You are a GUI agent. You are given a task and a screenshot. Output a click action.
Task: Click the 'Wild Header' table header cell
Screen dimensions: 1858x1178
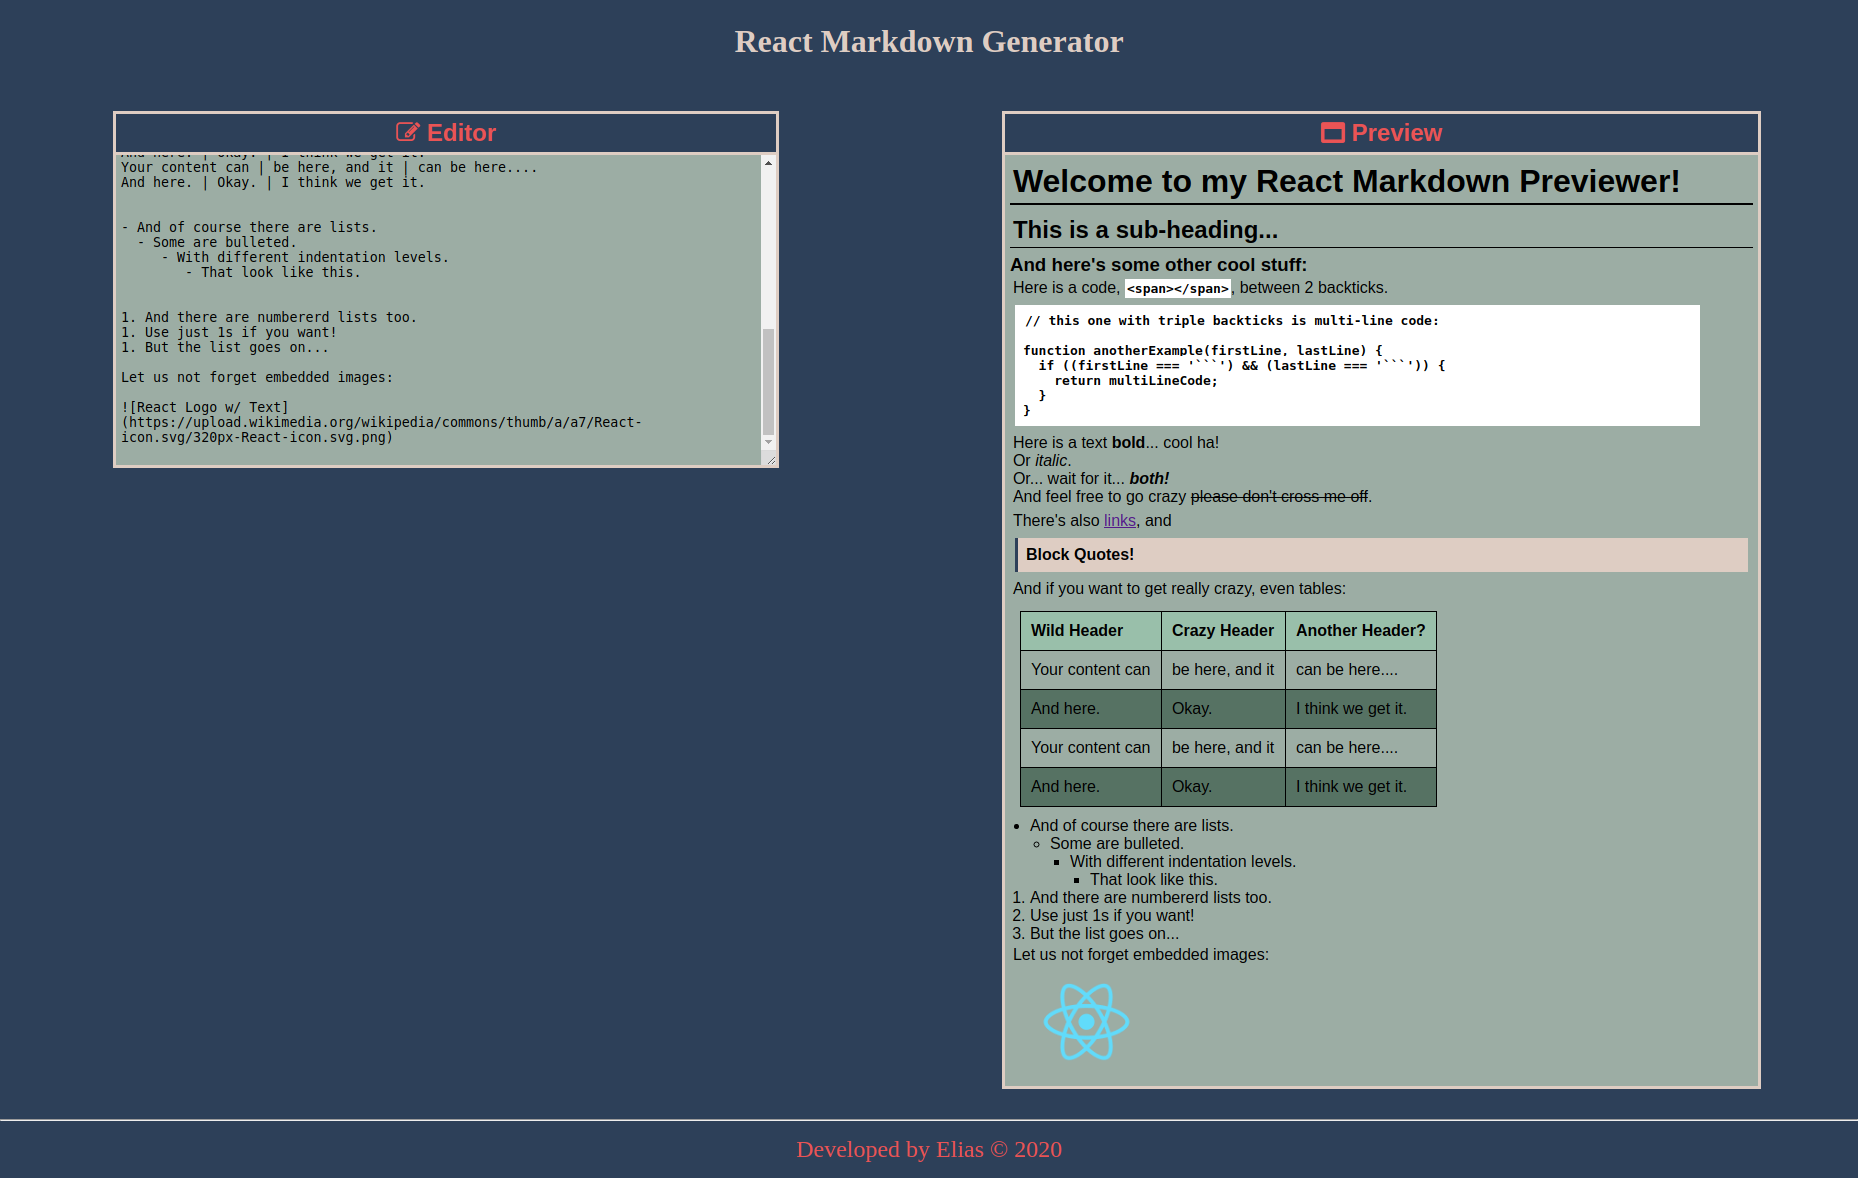point(1090,631)
